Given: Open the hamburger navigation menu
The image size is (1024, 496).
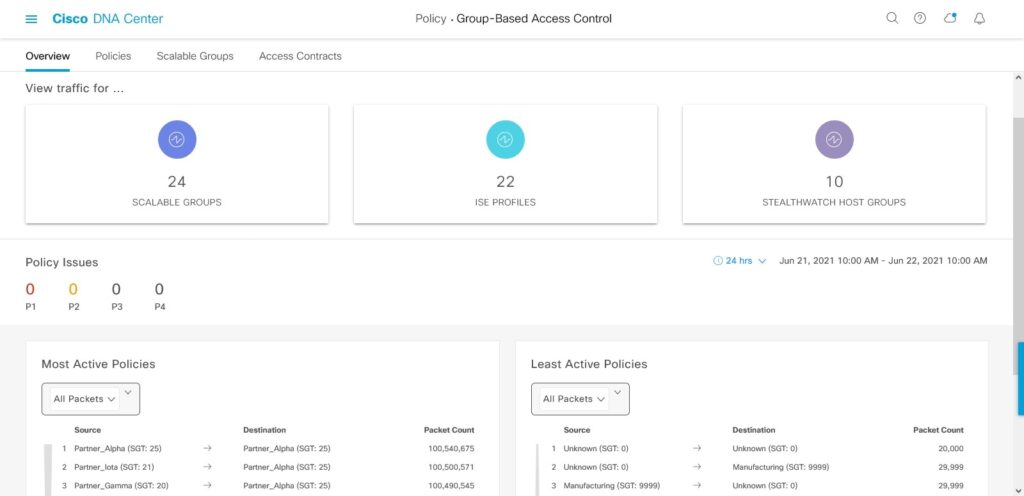Looking at the screenshot, I should pos(32,19).
